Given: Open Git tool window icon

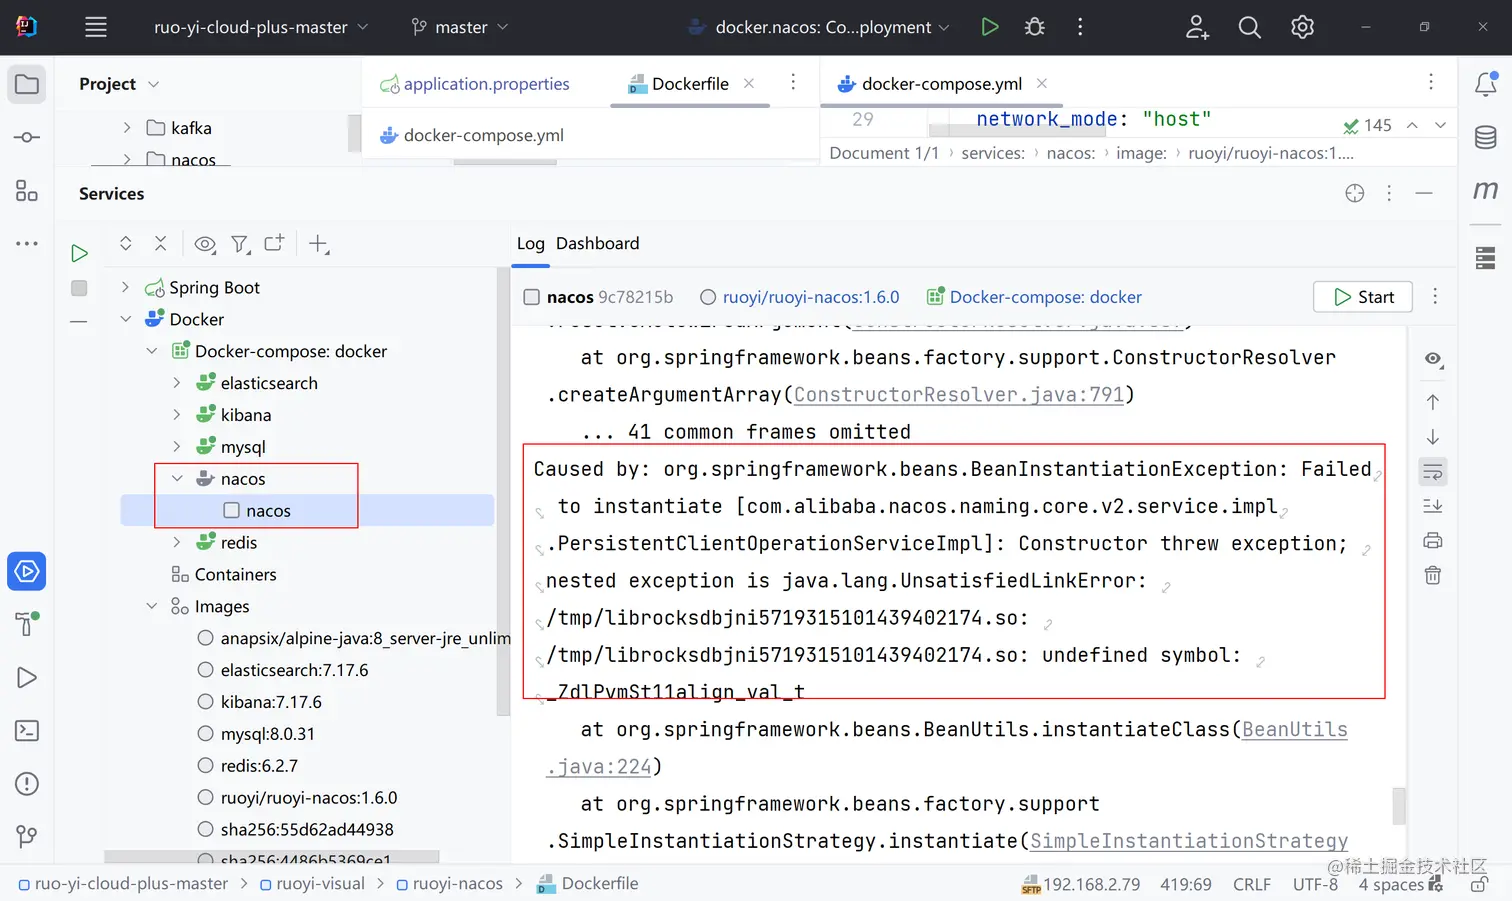Looking at the screenshot, I should [27, 836].
